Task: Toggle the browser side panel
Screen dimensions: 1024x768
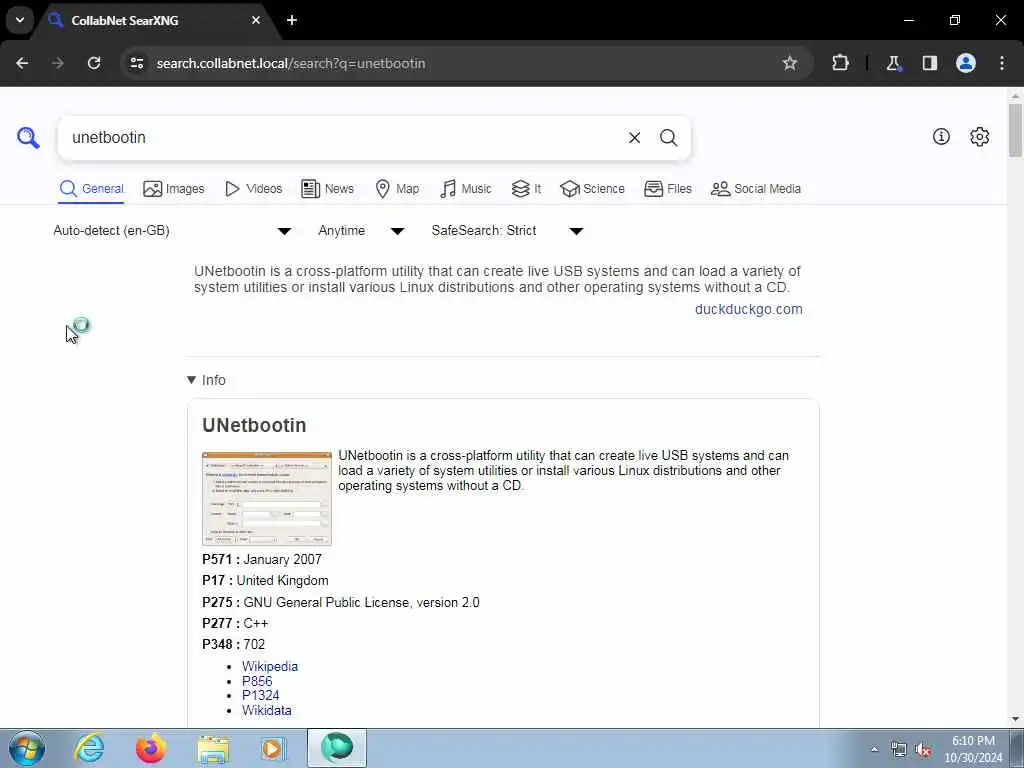Action: 930,63
